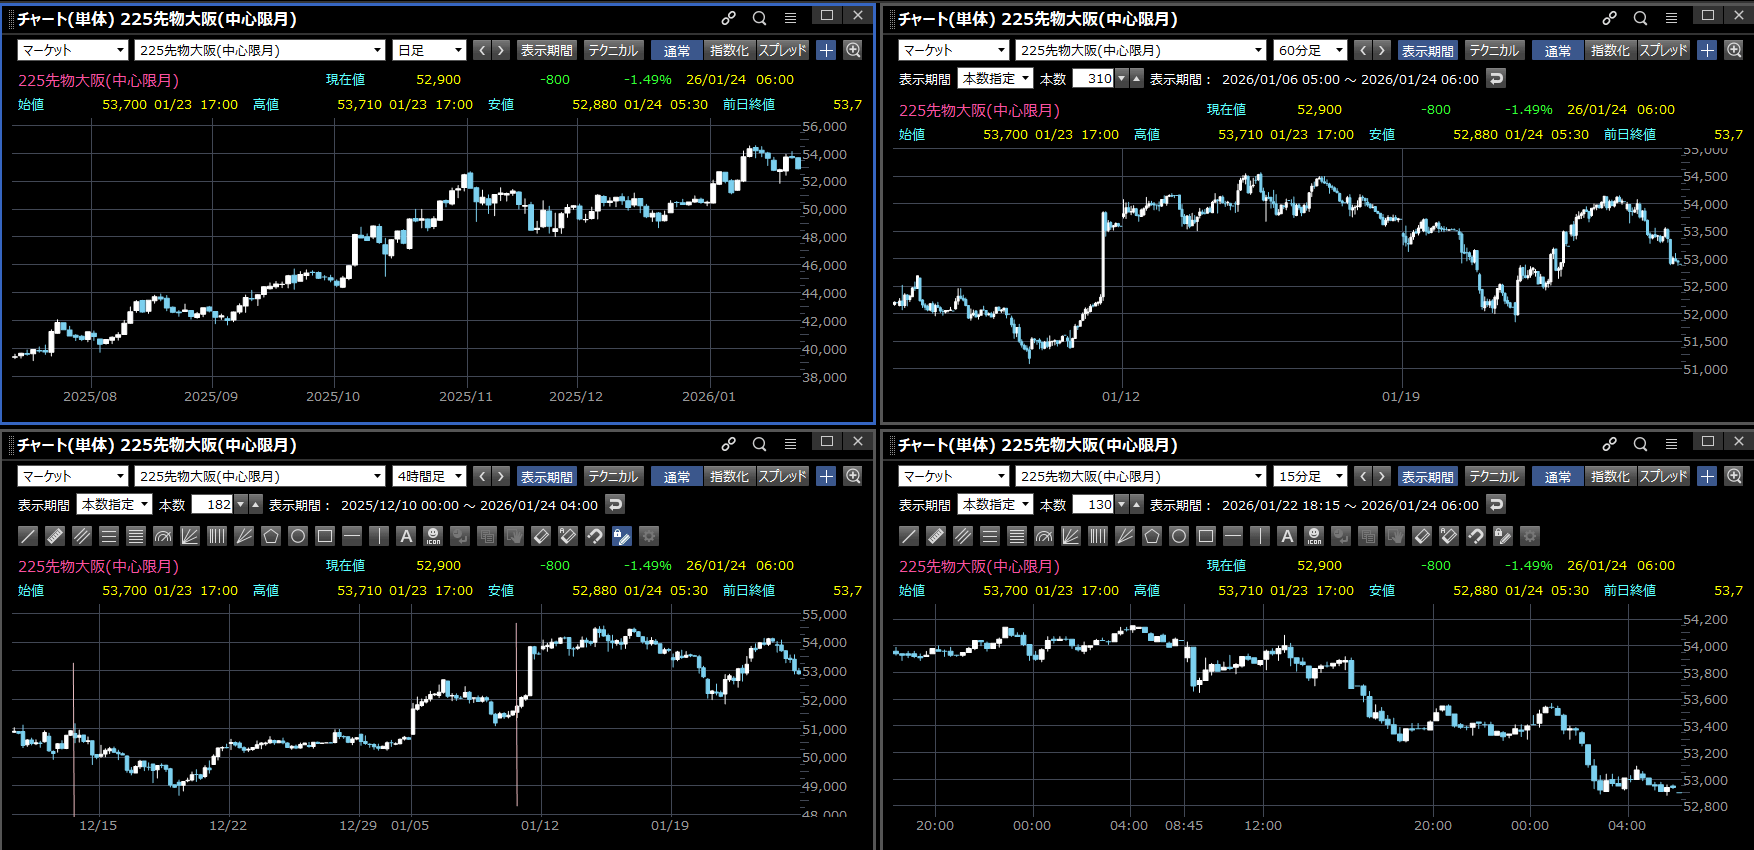Select the text annotation tool in 15-minute chart

coord(1287,536)
